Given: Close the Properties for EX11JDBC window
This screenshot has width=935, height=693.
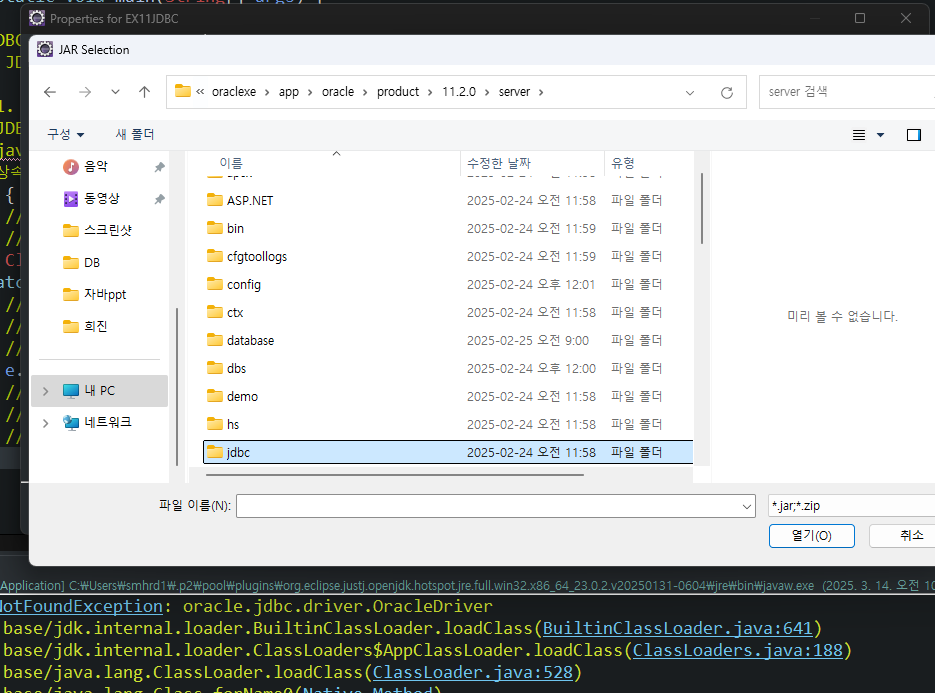Looking at the screenshot, I should (x=906, y=18).
